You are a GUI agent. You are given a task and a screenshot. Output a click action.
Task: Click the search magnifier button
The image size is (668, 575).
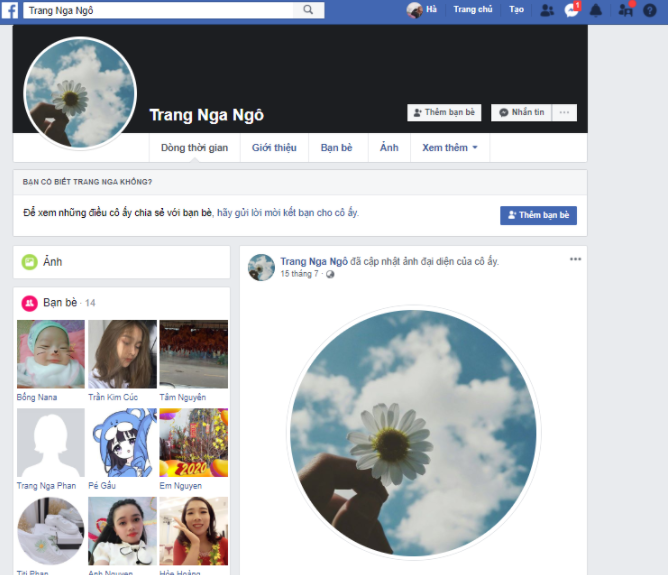(308, 10)
